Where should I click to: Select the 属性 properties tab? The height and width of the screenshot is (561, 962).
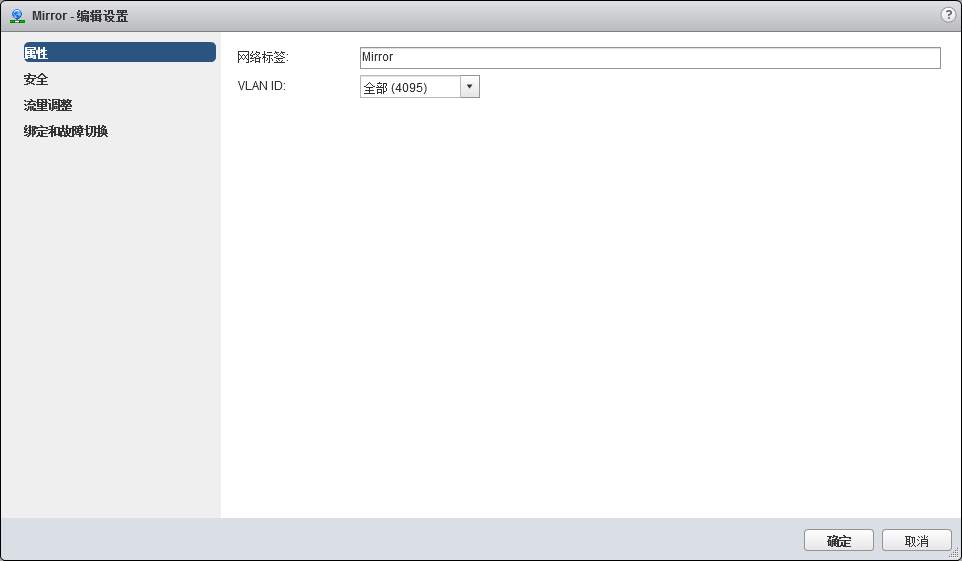click(120, 52)
